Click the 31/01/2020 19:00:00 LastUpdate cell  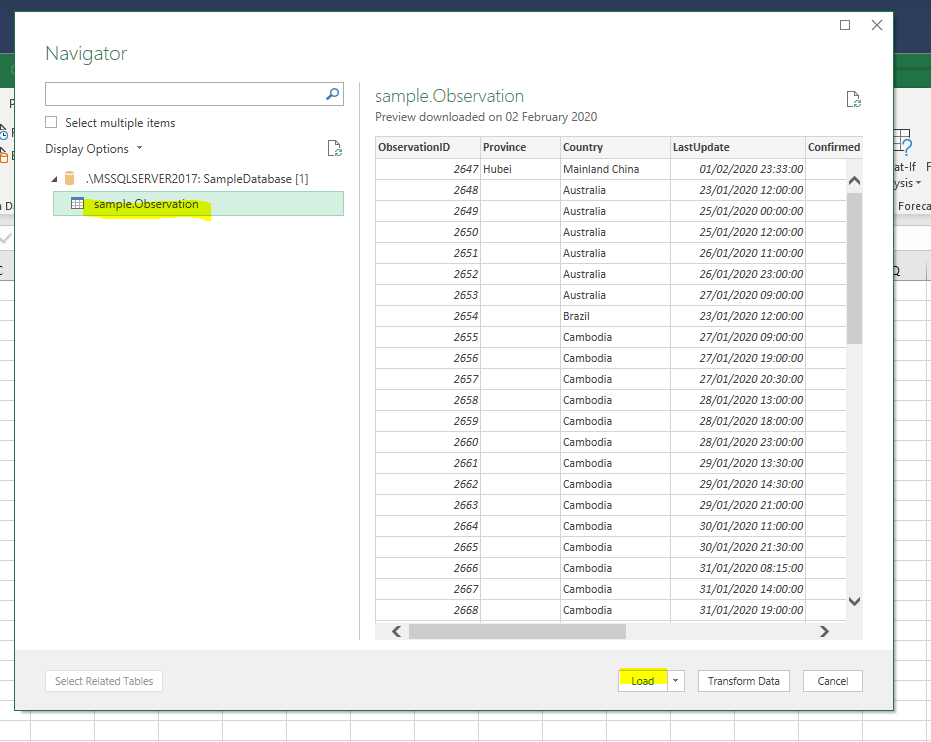point(737,610)
